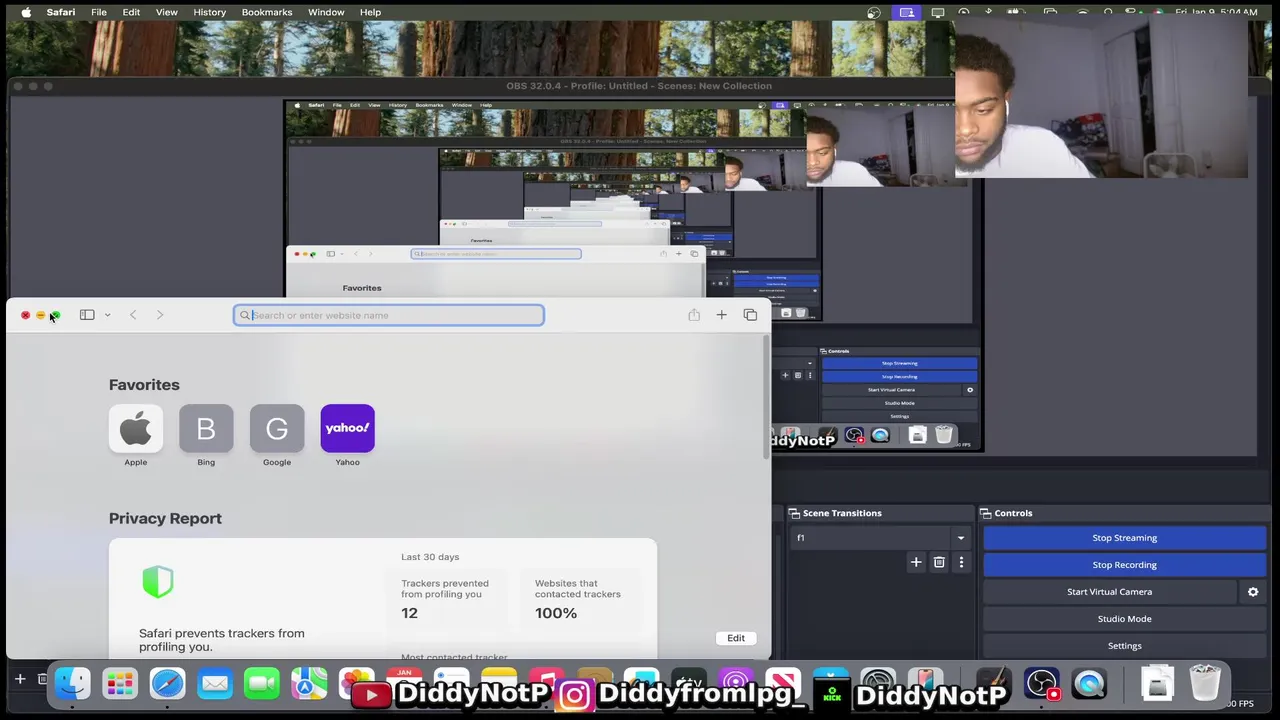Open the Help menu
The width and height of the screenshot is (1280, 720).
pyautogui.click(x=370, y=12)
